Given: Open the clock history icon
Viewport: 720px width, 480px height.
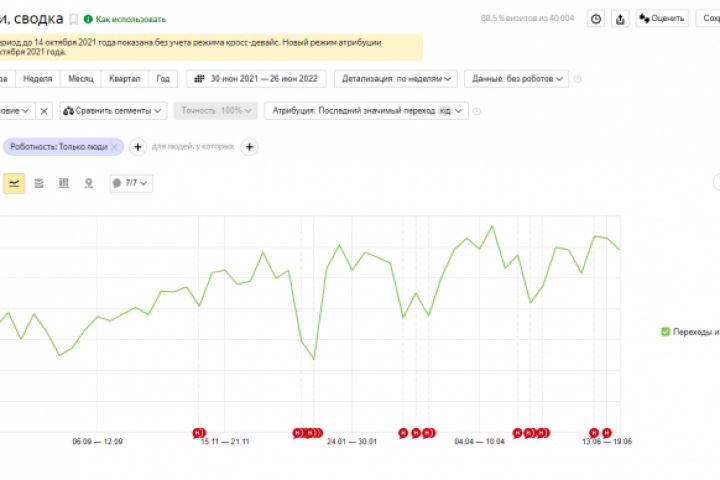Looking at the screenshot, I should coord(596,18).
